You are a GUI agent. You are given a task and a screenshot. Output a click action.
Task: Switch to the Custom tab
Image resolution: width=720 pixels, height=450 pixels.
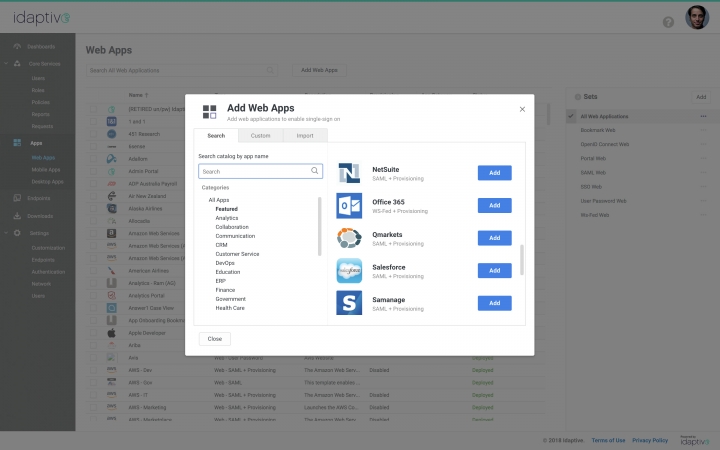pos(260,135)
